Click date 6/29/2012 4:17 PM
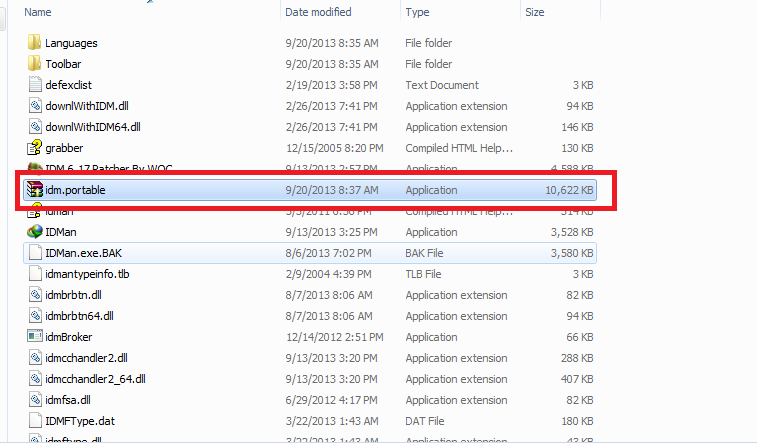The height and width of the screenshot is (443, 757). coord(332,400)
